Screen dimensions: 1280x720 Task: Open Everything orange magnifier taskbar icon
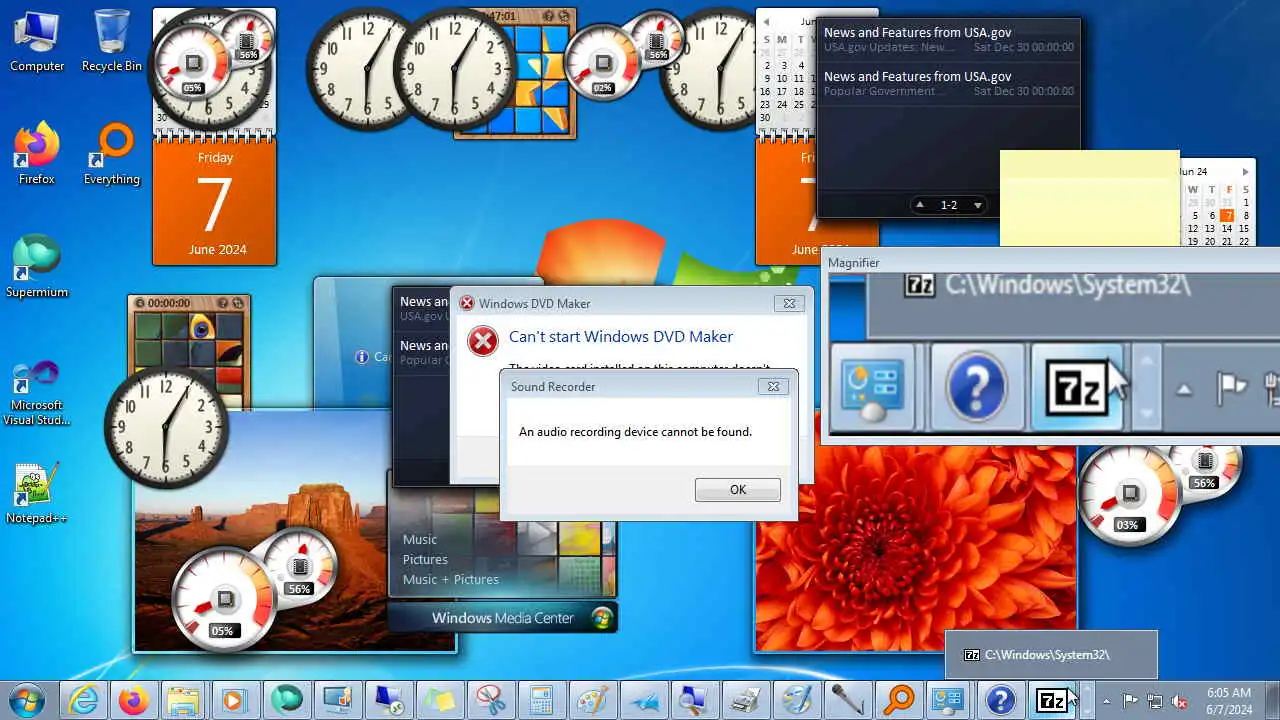coord(898,700)
